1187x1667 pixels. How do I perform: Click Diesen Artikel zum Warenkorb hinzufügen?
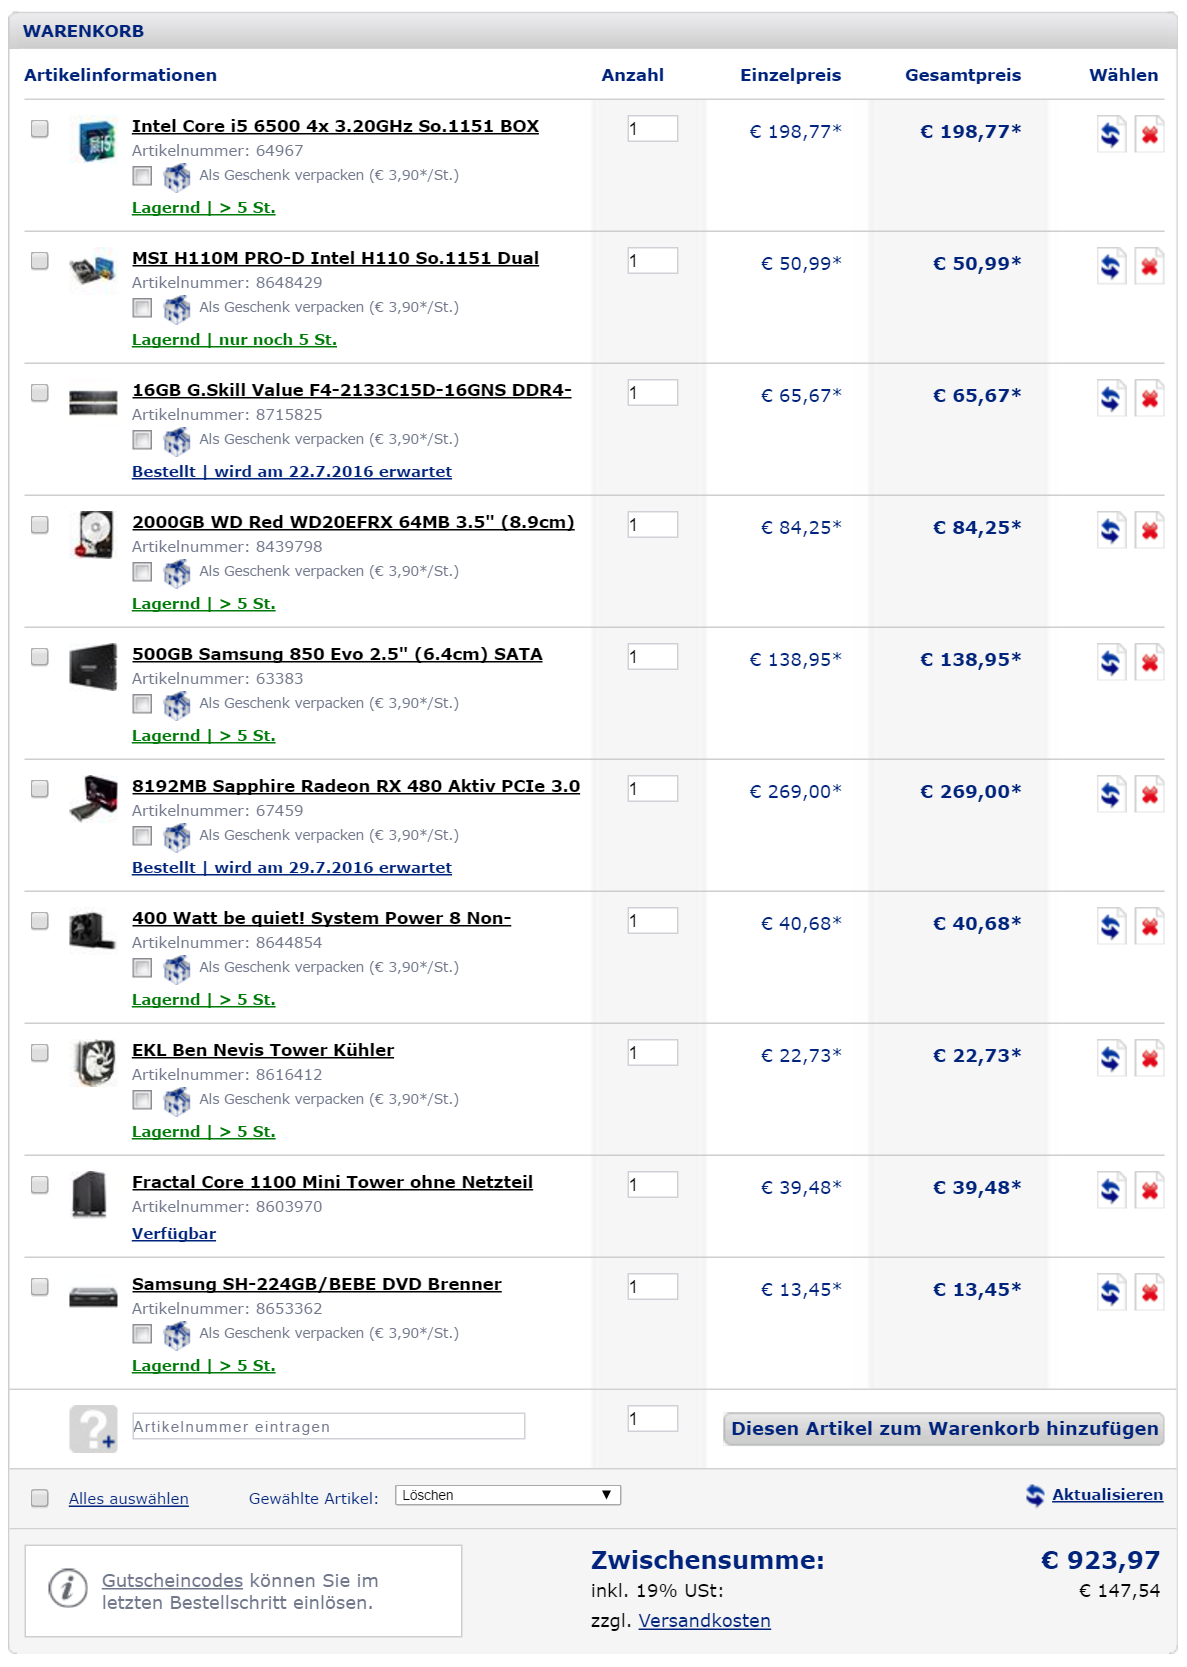(x=944, y=1429)
